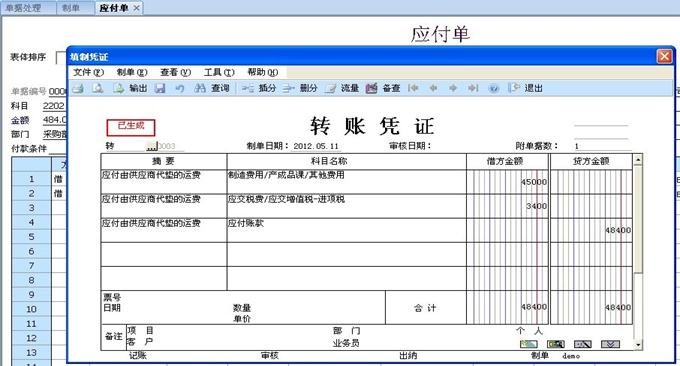The image size is (680, 366).
Task: Click double-chevron expand icon at voucher bottom
Action: 610,344
